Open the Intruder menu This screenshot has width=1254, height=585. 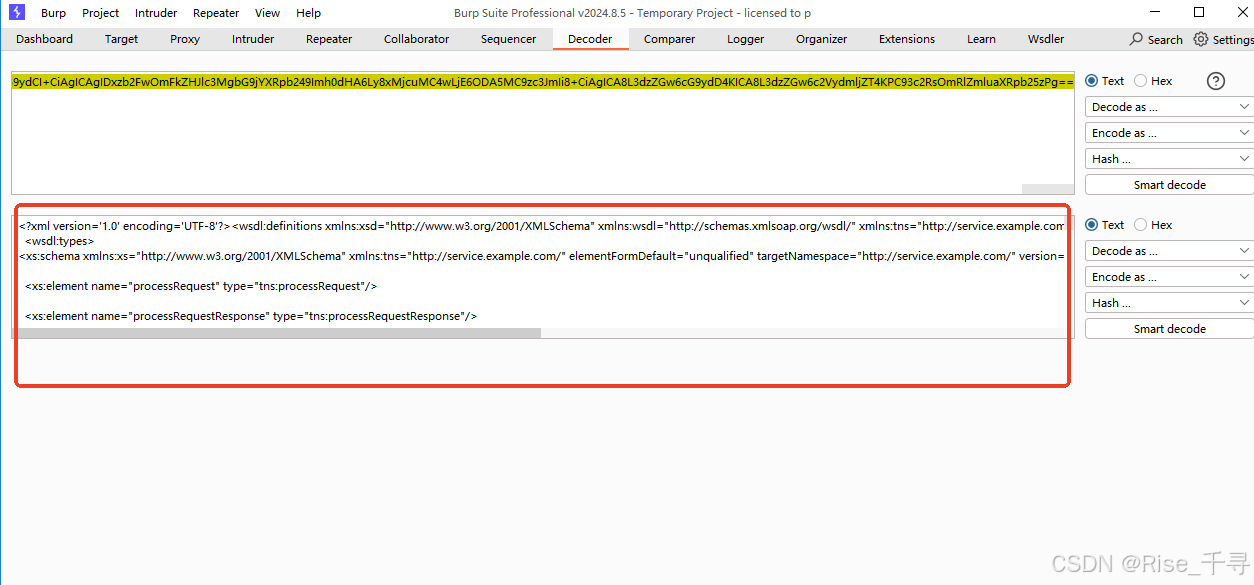click(156, 13)
